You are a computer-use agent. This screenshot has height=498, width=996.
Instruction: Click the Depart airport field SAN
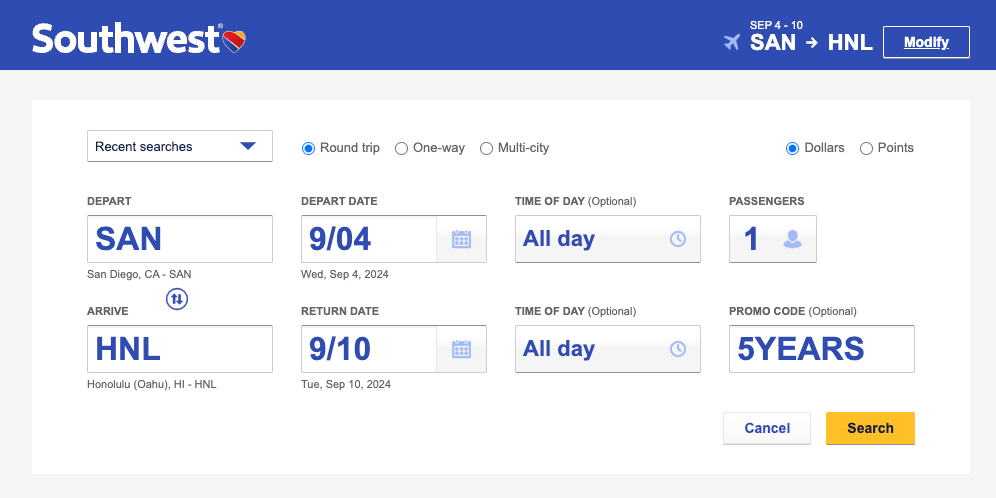(x=180, y=239)
